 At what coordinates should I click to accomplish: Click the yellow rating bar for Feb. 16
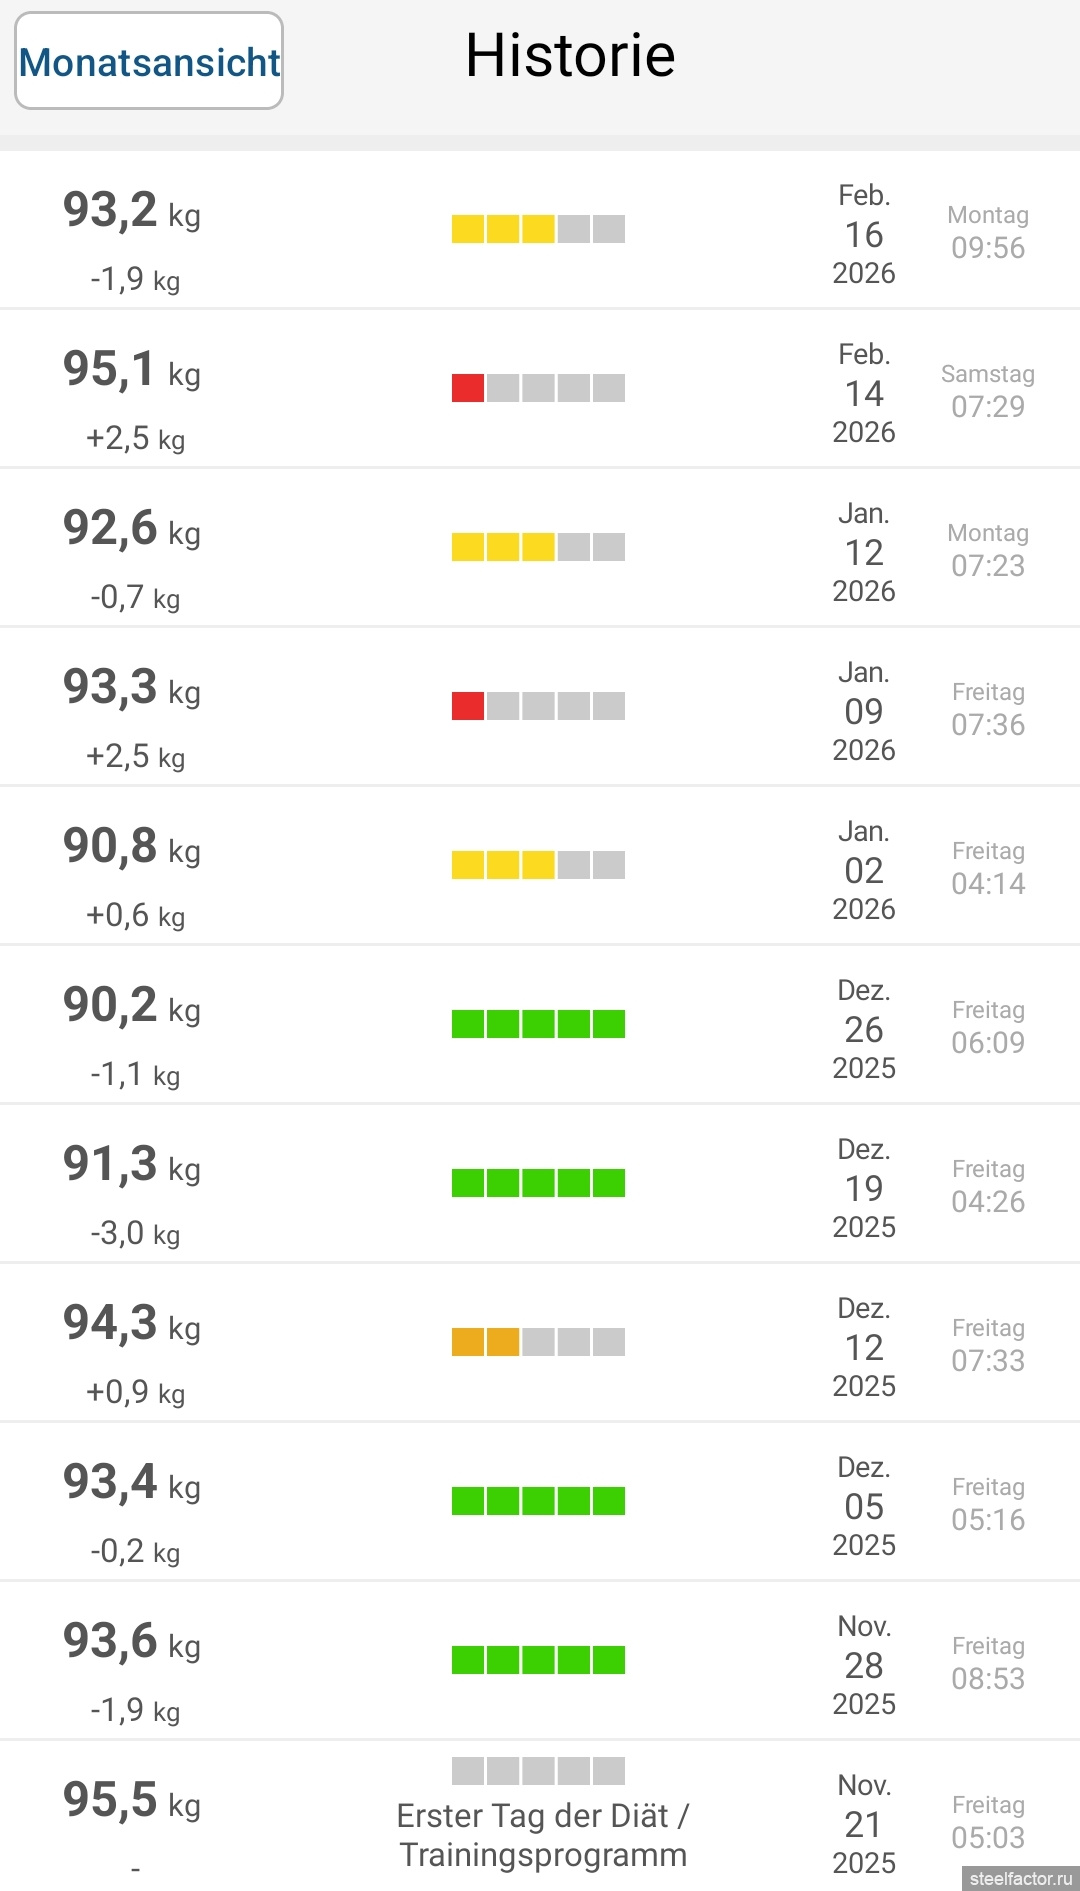[538, 229]
